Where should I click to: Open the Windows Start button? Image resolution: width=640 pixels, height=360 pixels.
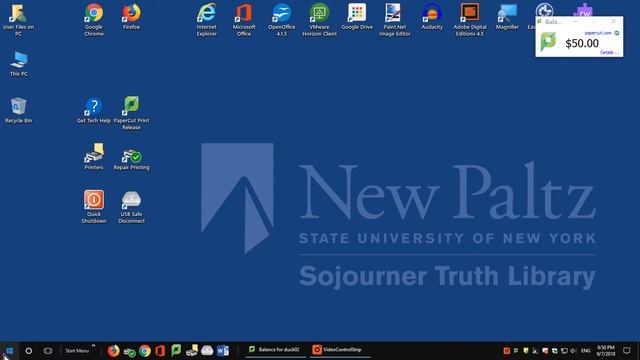(x=9, y=351)
